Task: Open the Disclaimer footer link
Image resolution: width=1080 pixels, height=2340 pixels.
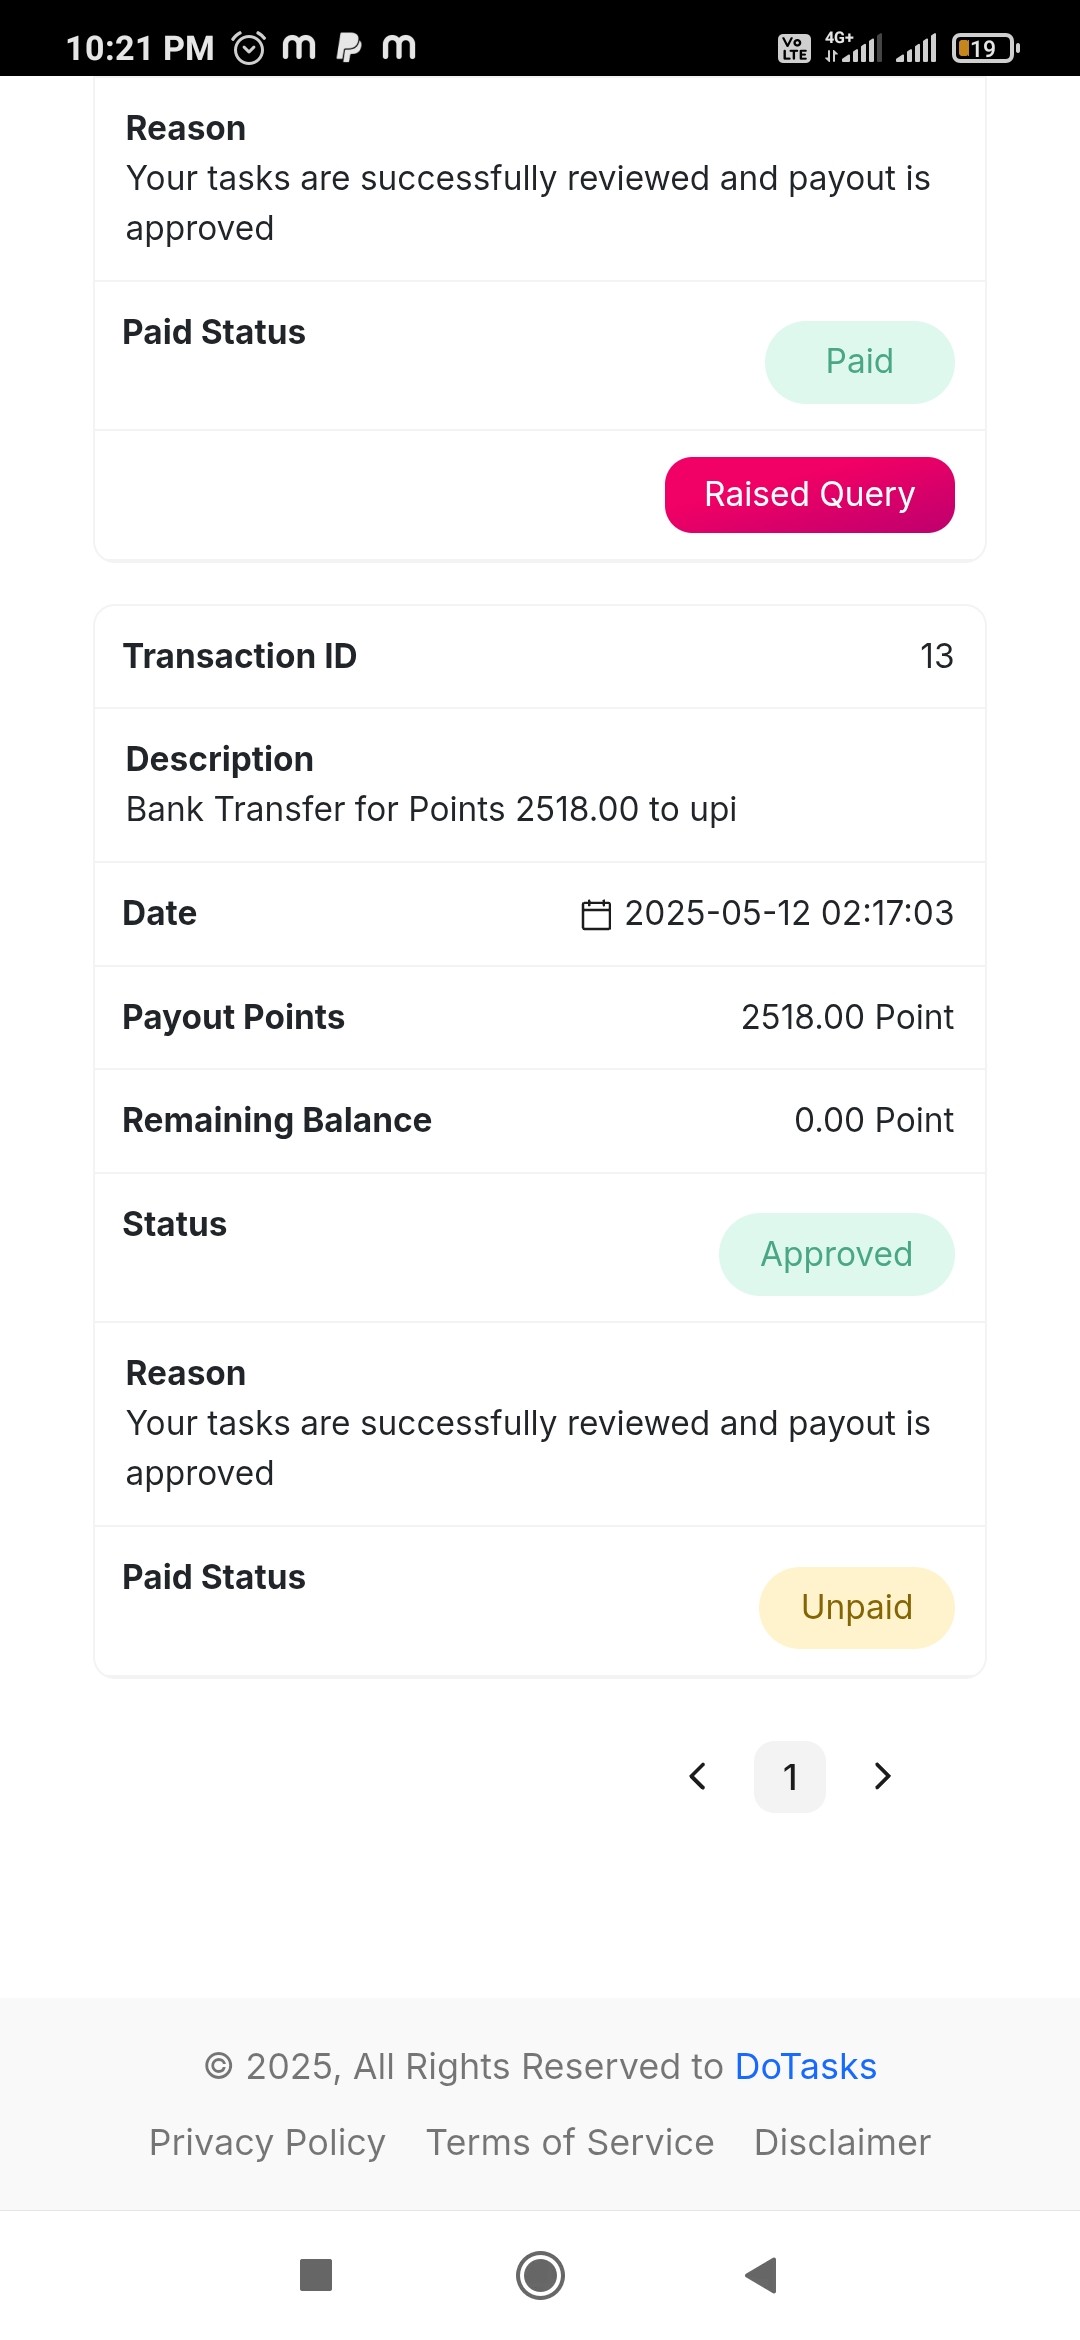Action: [x=842, y=2142]
